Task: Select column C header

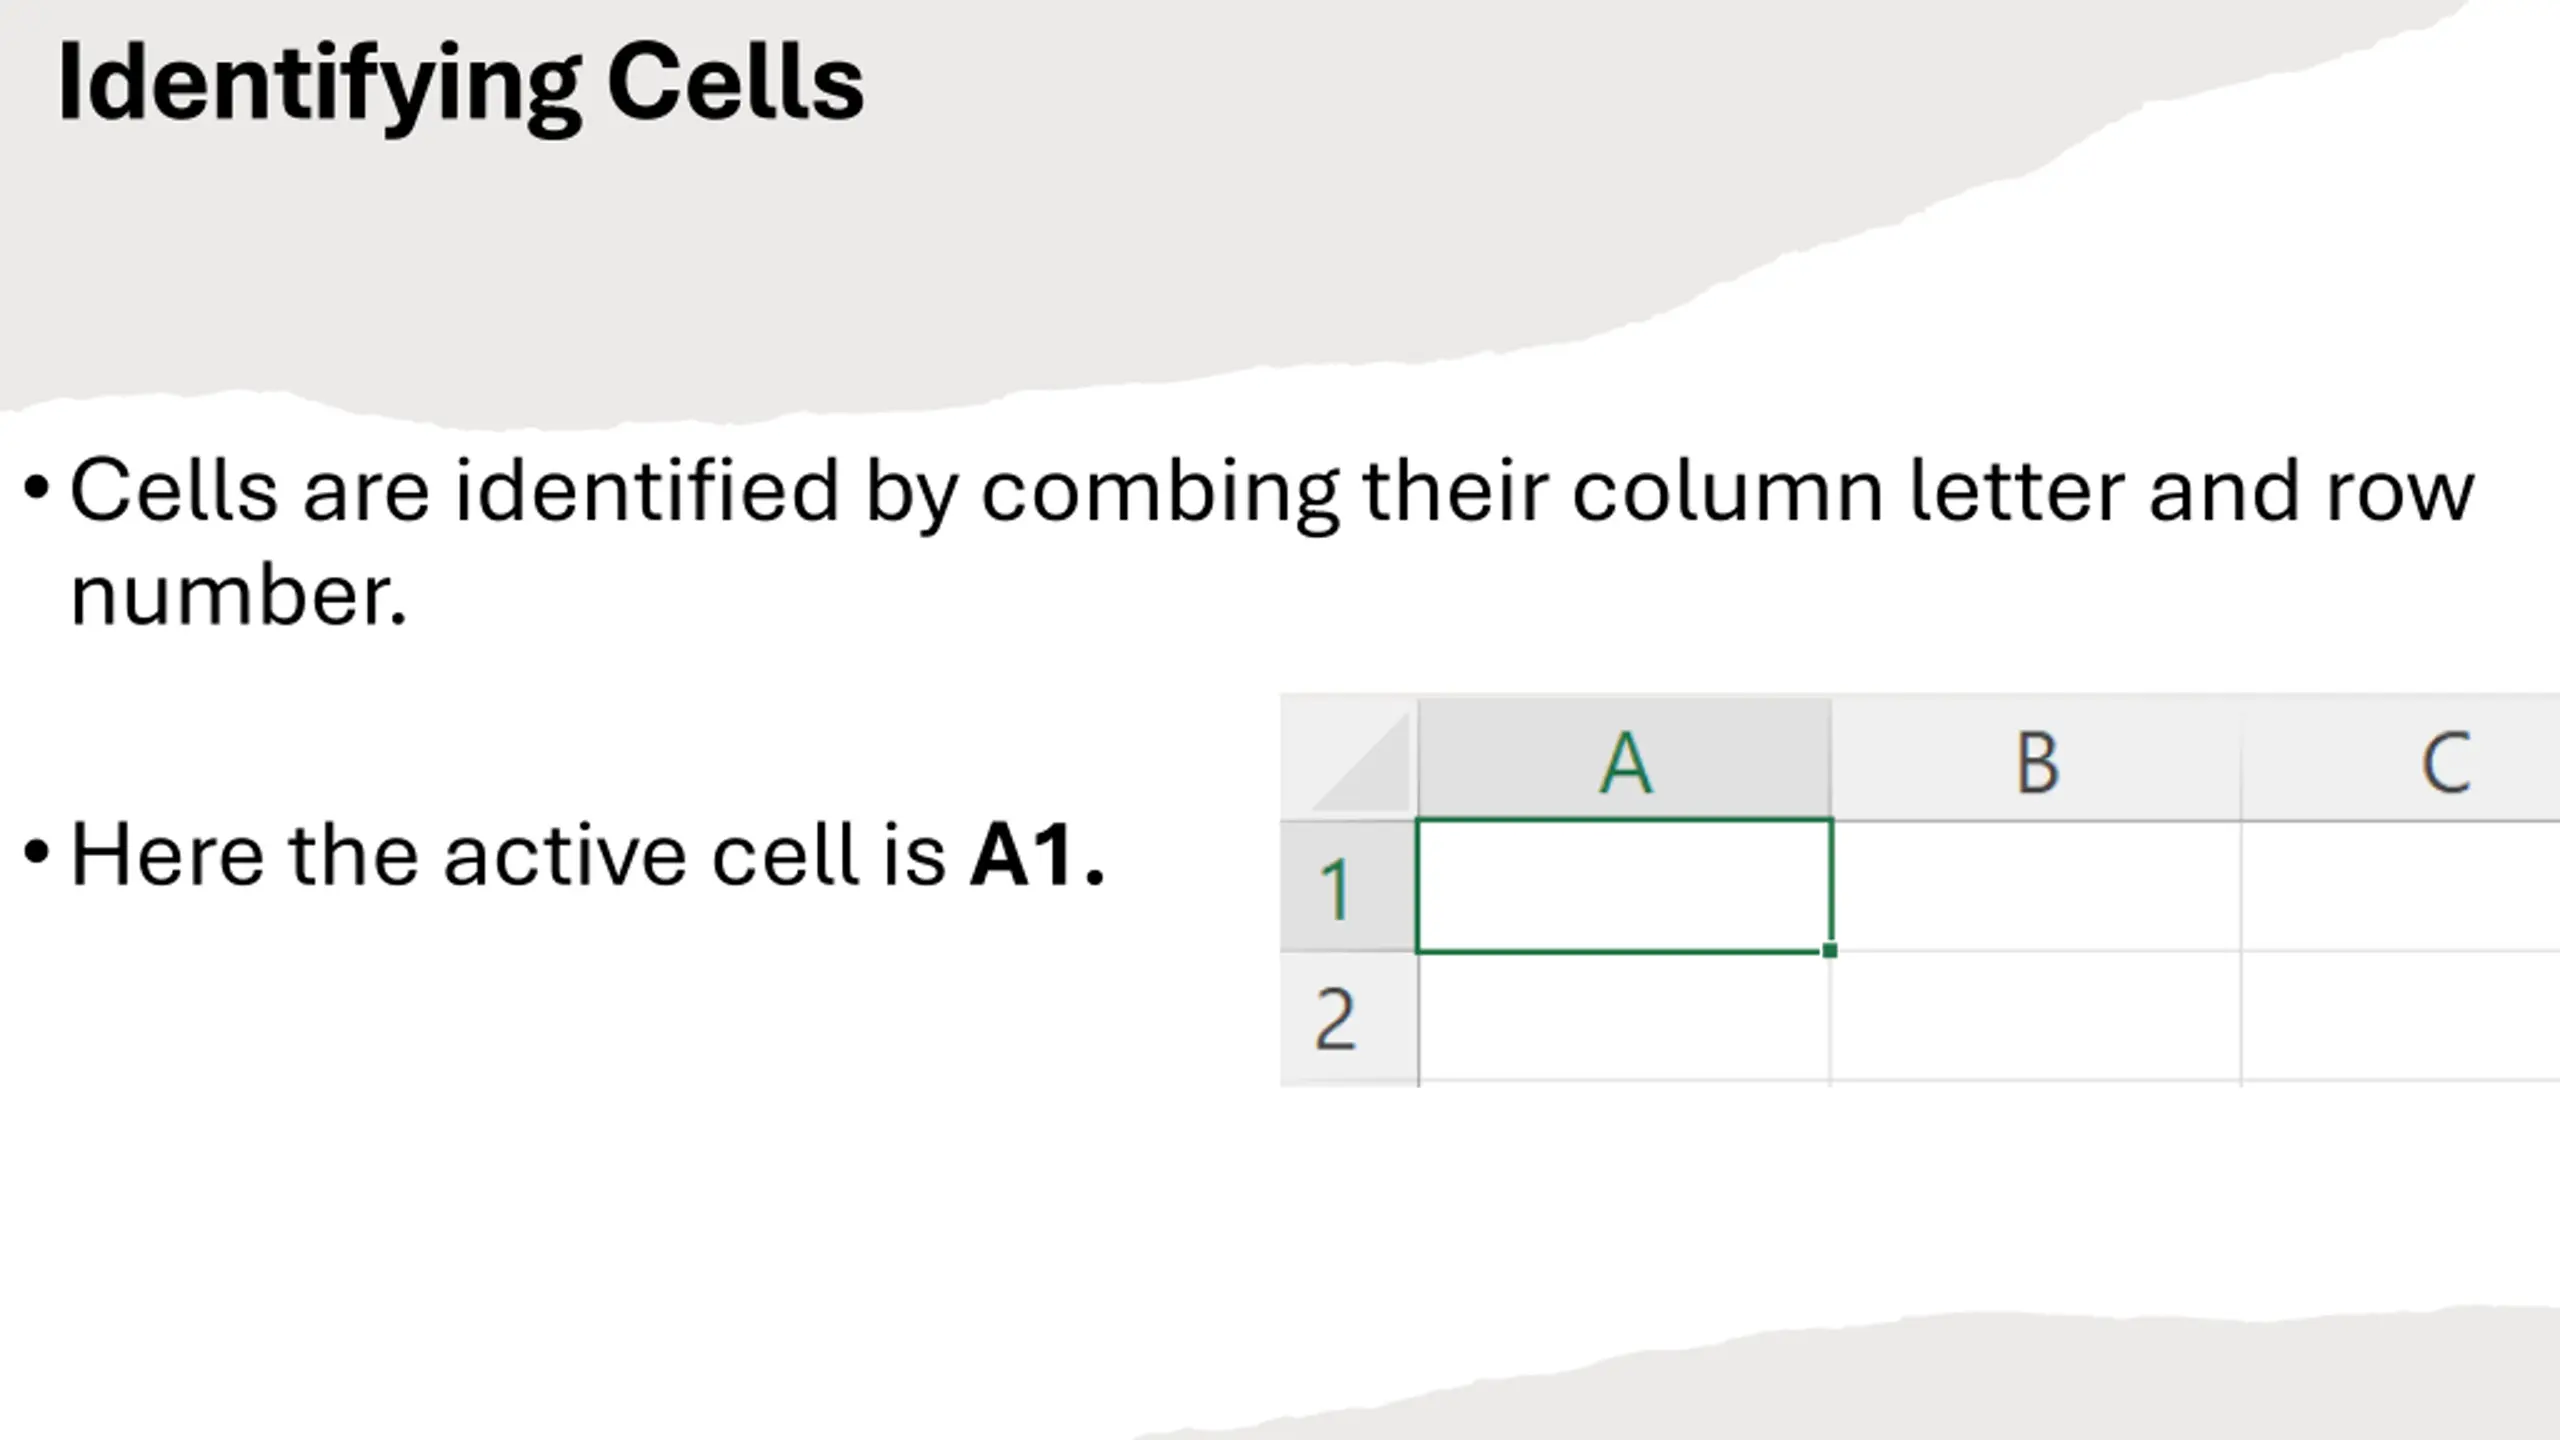Action: click(2401, 758)
